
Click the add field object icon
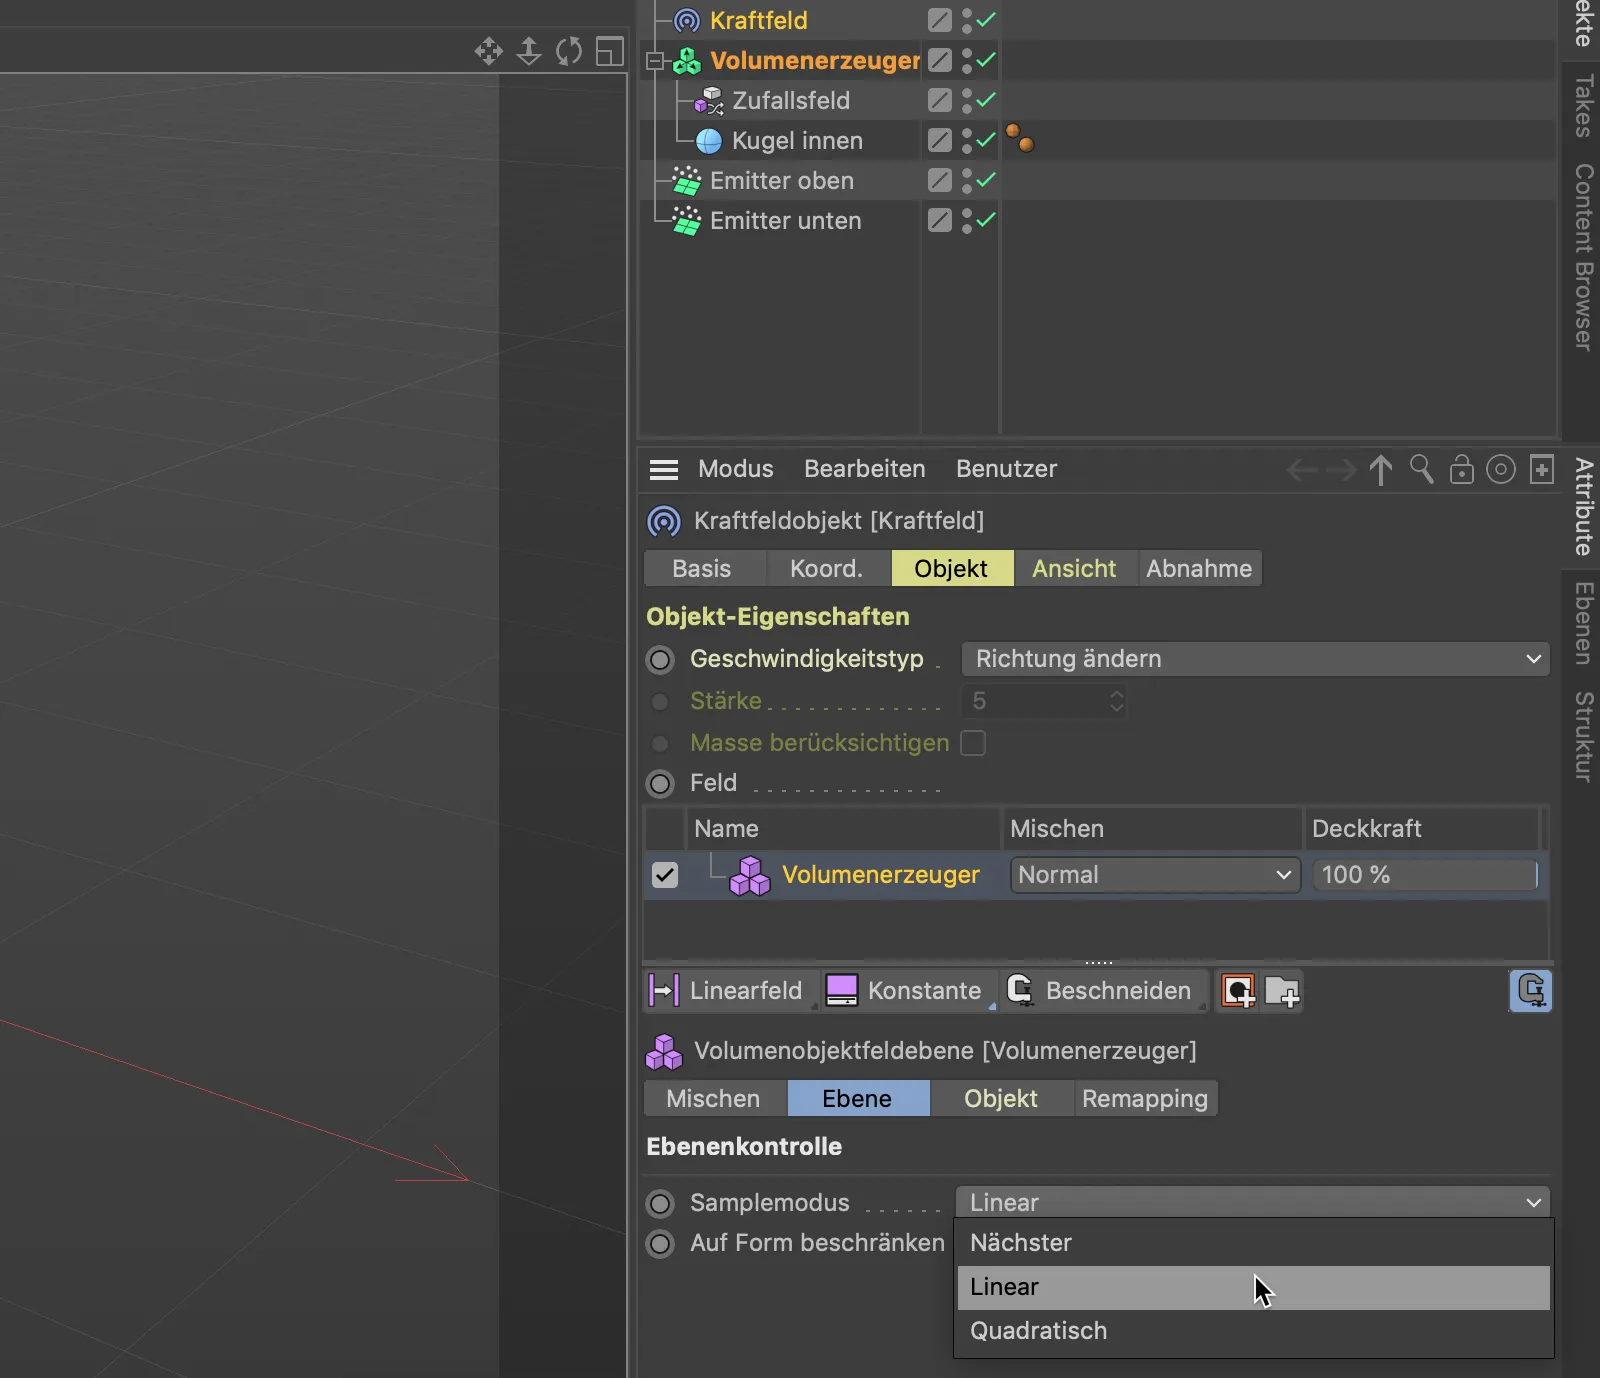(x=1239, y=991)
